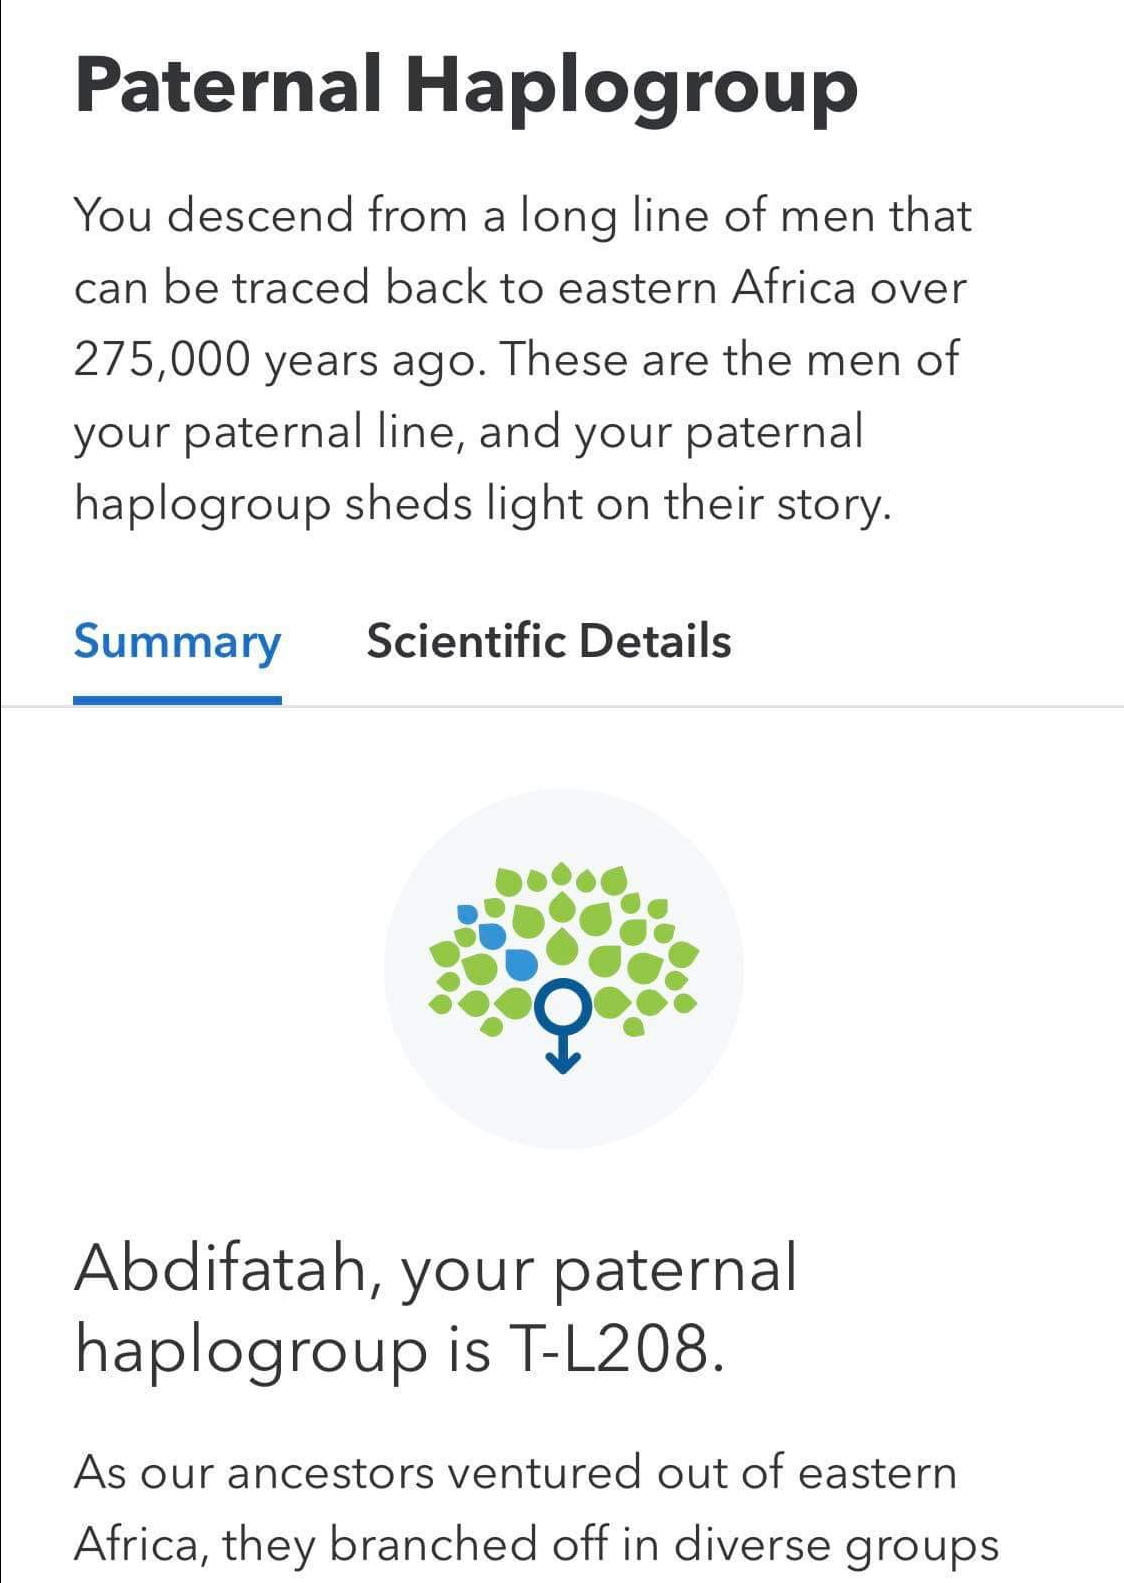Click the "275,000 years ago" text
This screenshot has width=1124, height=1583.
pos(279,359)
